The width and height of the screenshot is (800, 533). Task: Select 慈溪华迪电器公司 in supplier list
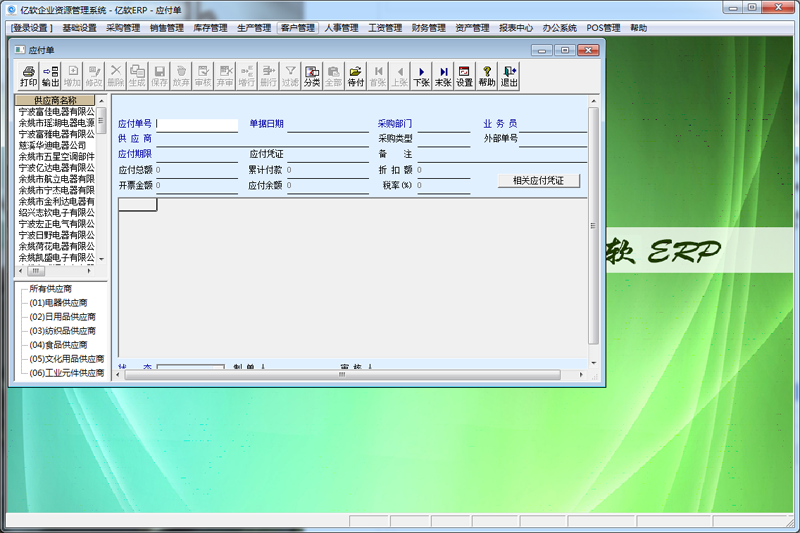point(52,145)
